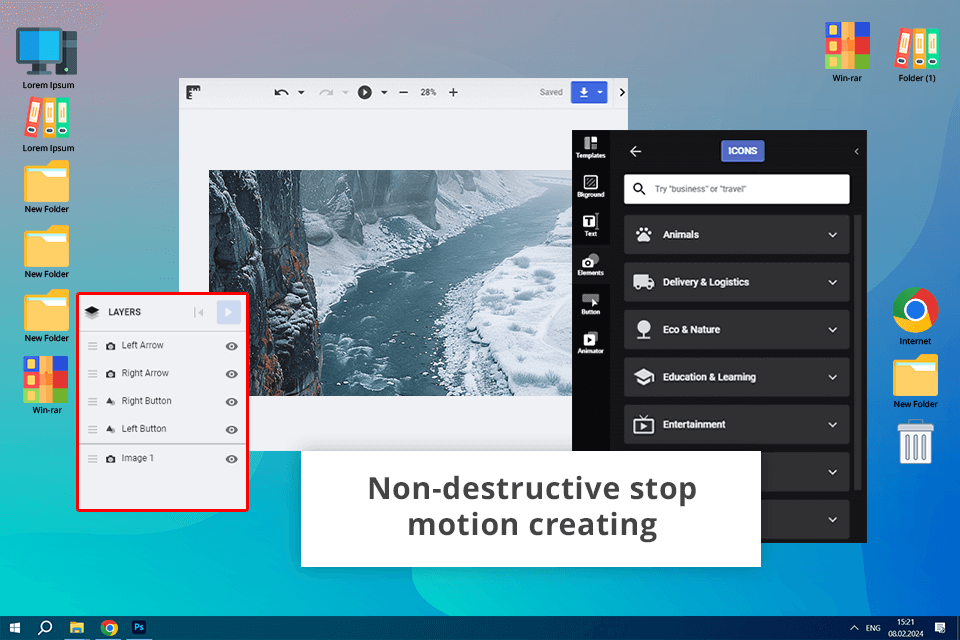Expand the Education & Learning category

[737, 377]
